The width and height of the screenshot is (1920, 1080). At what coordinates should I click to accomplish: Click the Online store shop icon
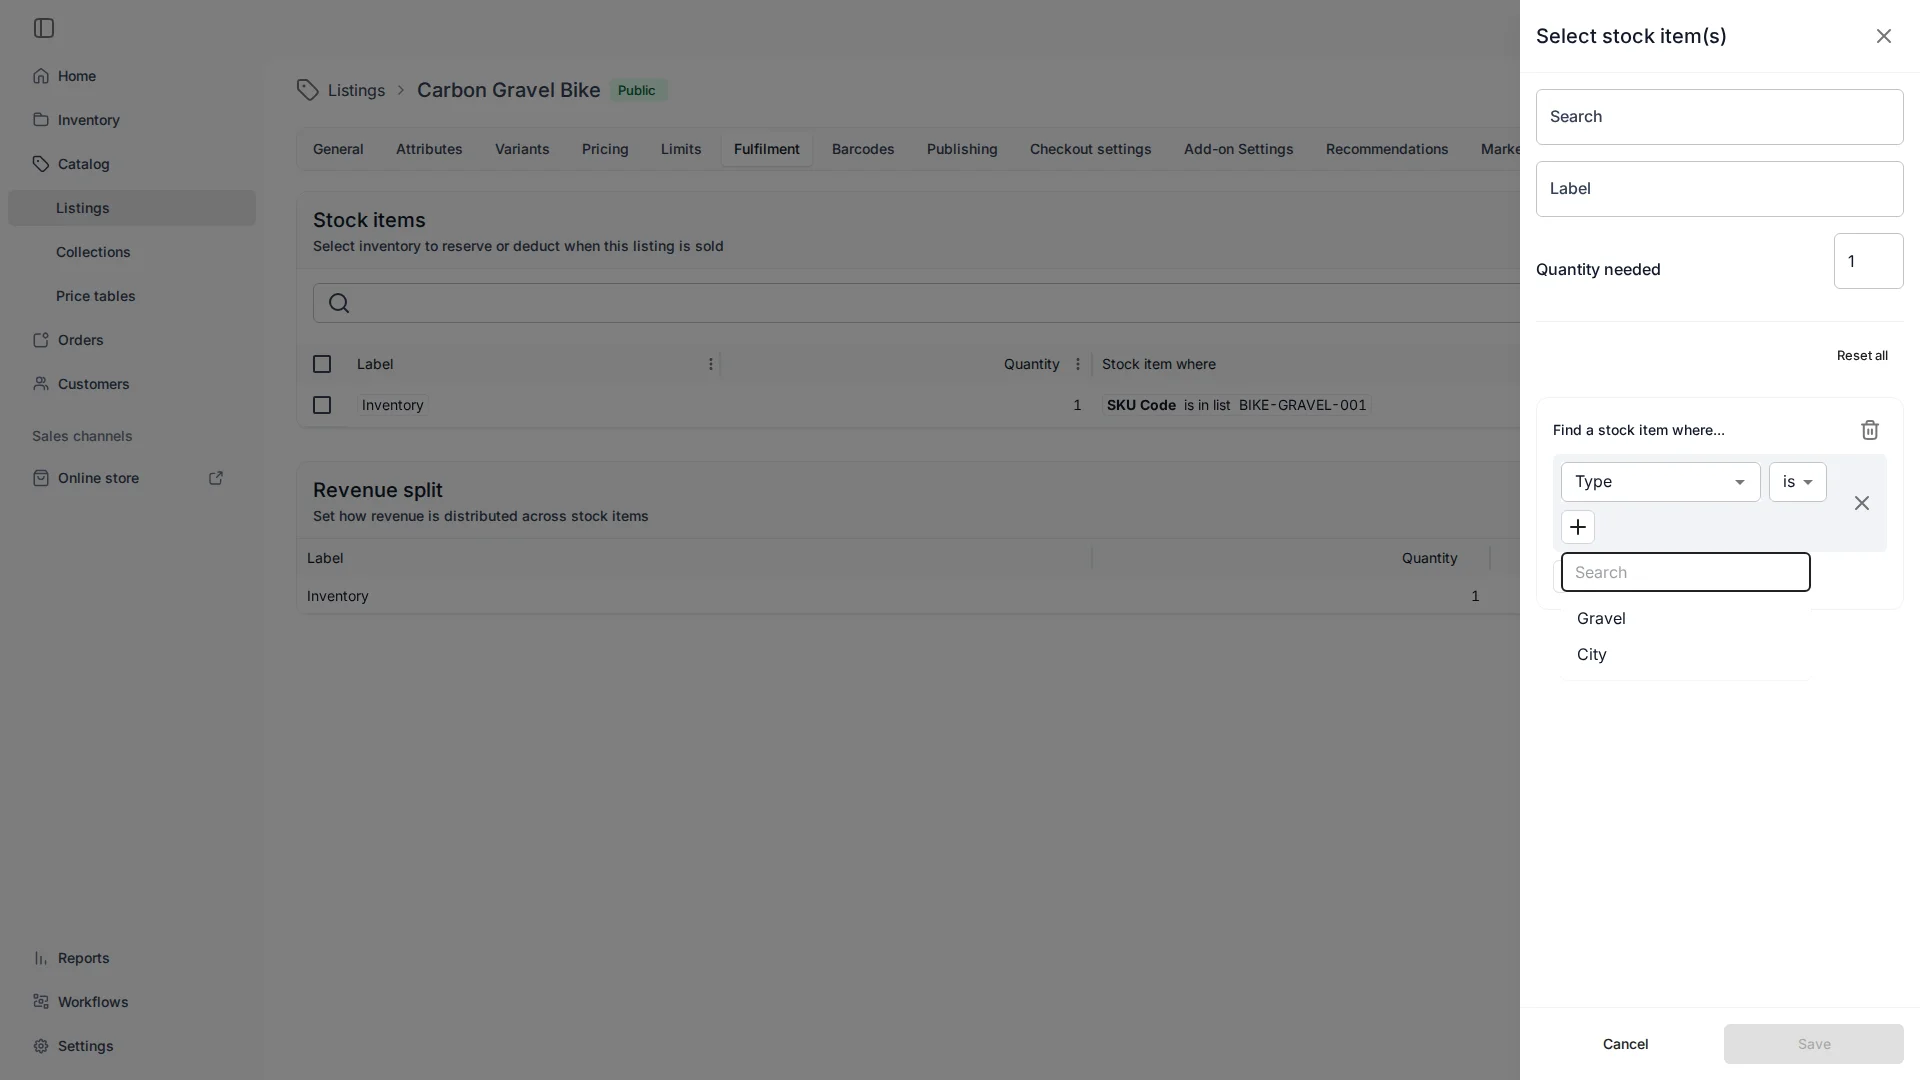41,478
